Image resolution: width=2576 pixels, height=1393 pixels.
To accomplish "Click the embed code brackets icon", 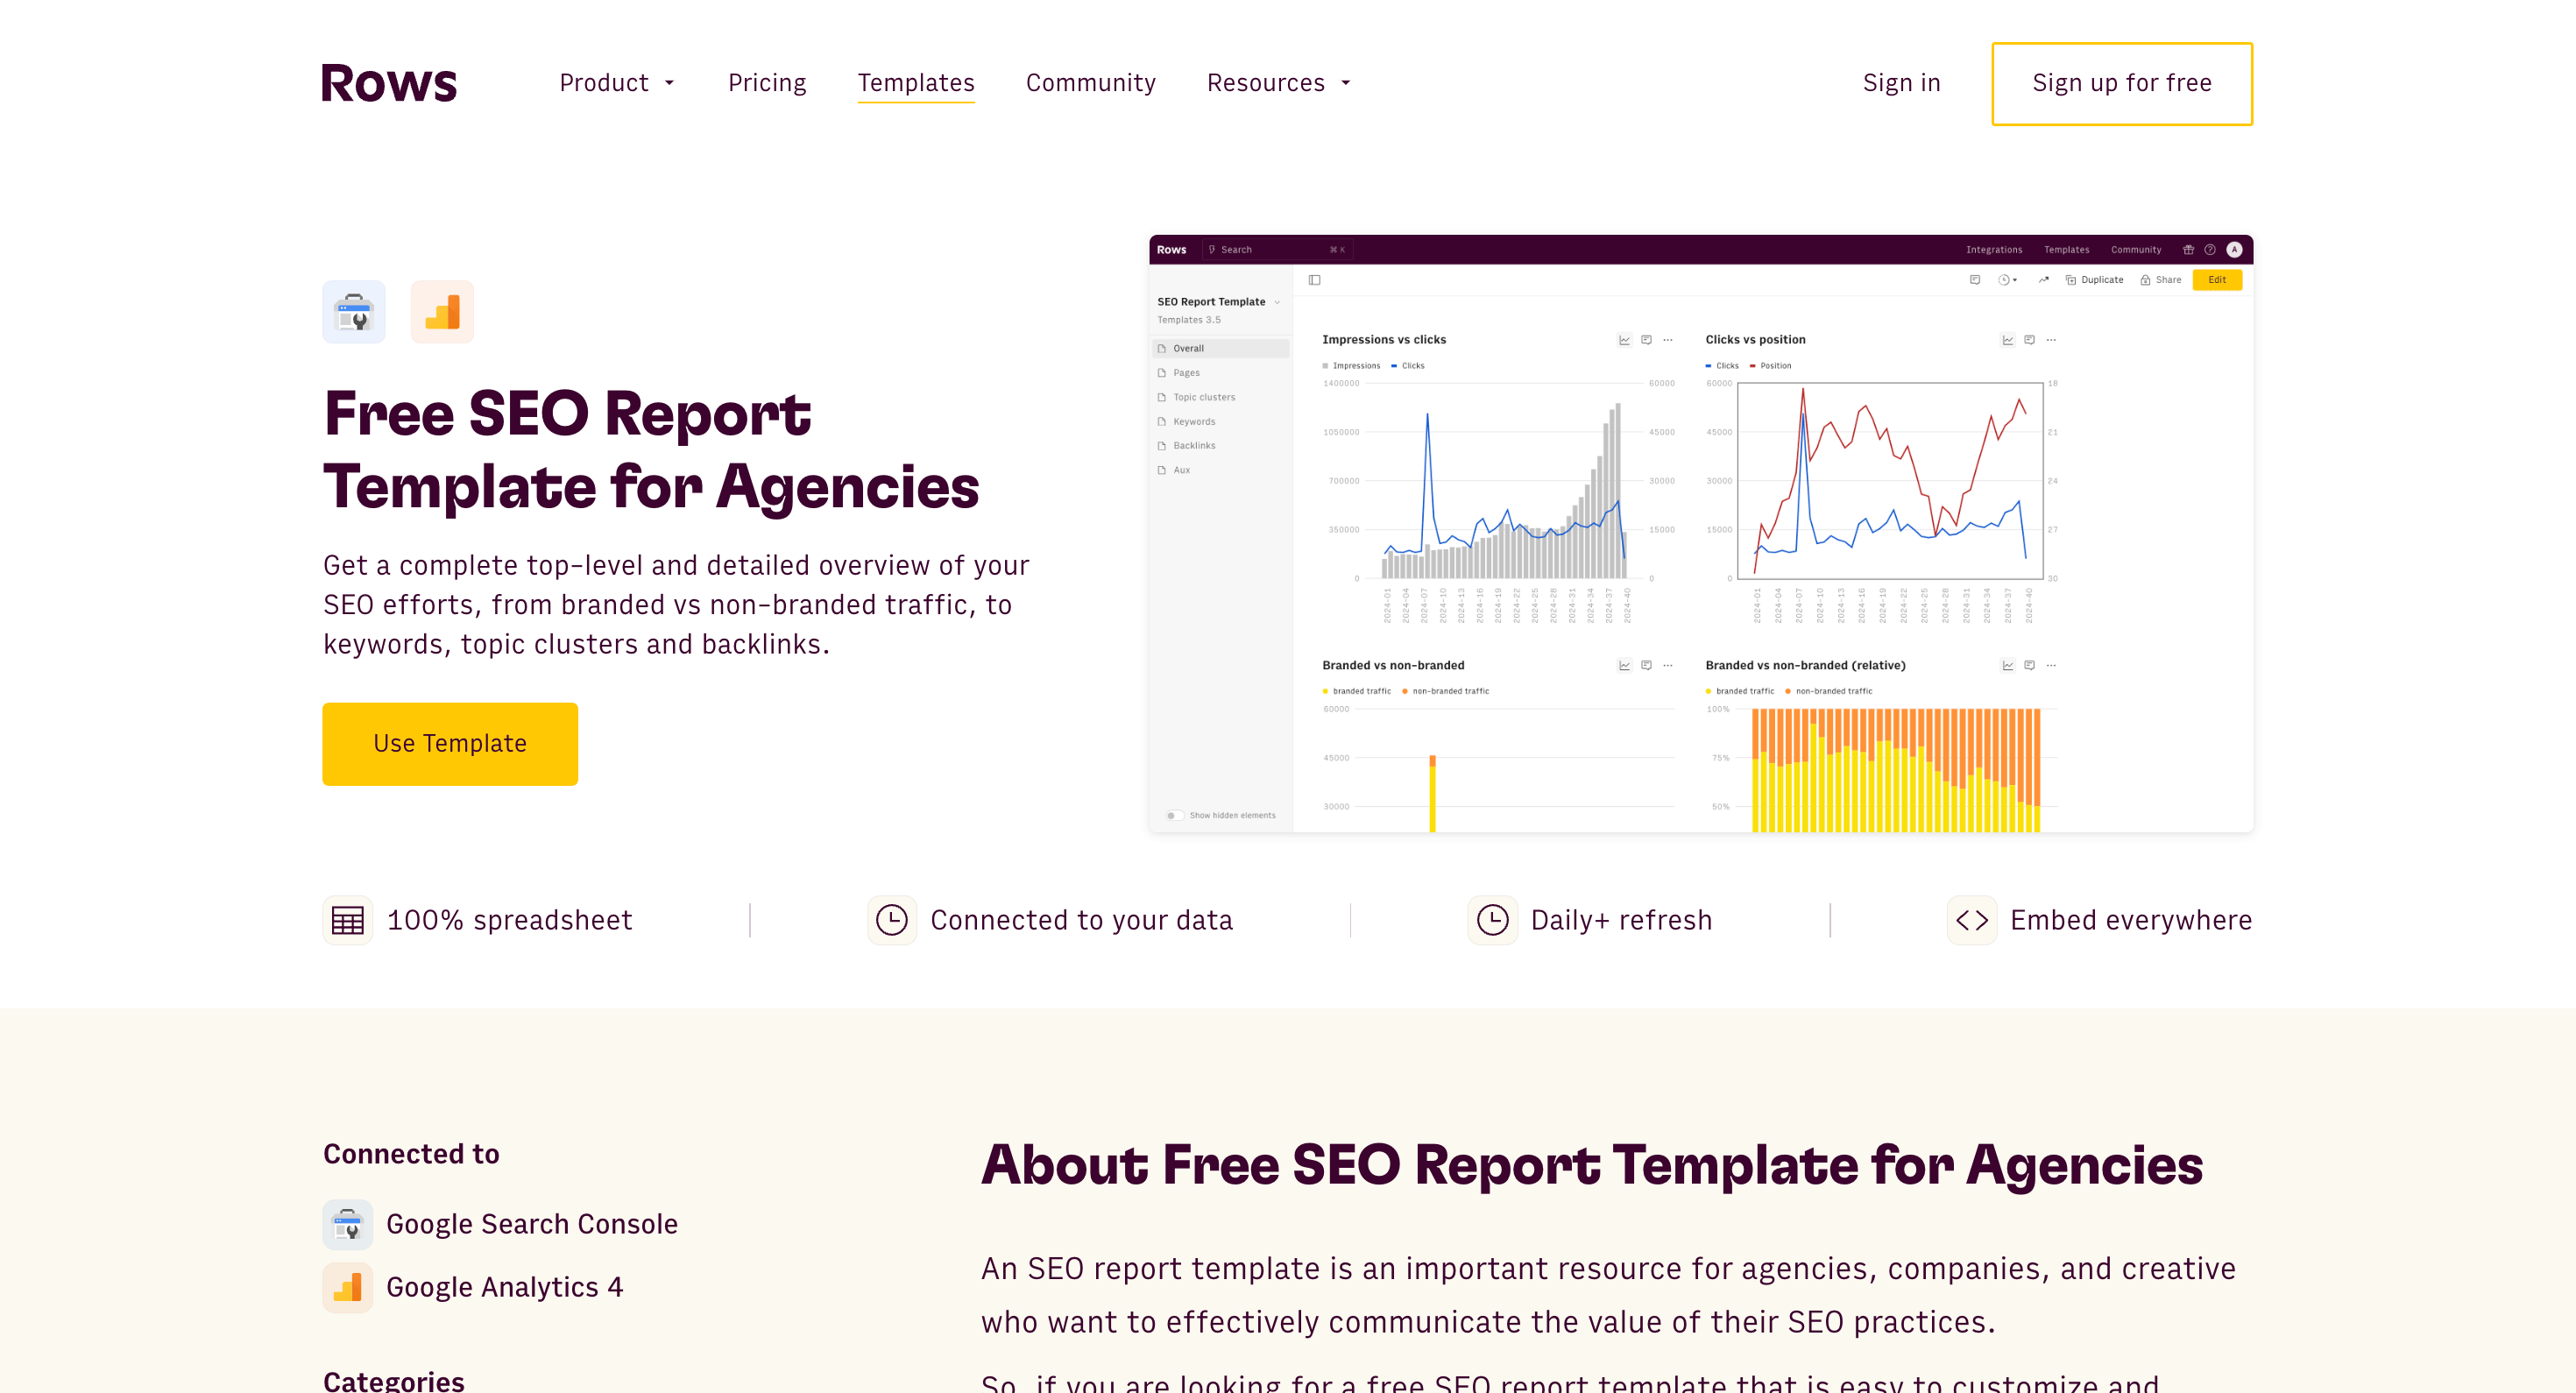I will click(x=1972, y=920).
